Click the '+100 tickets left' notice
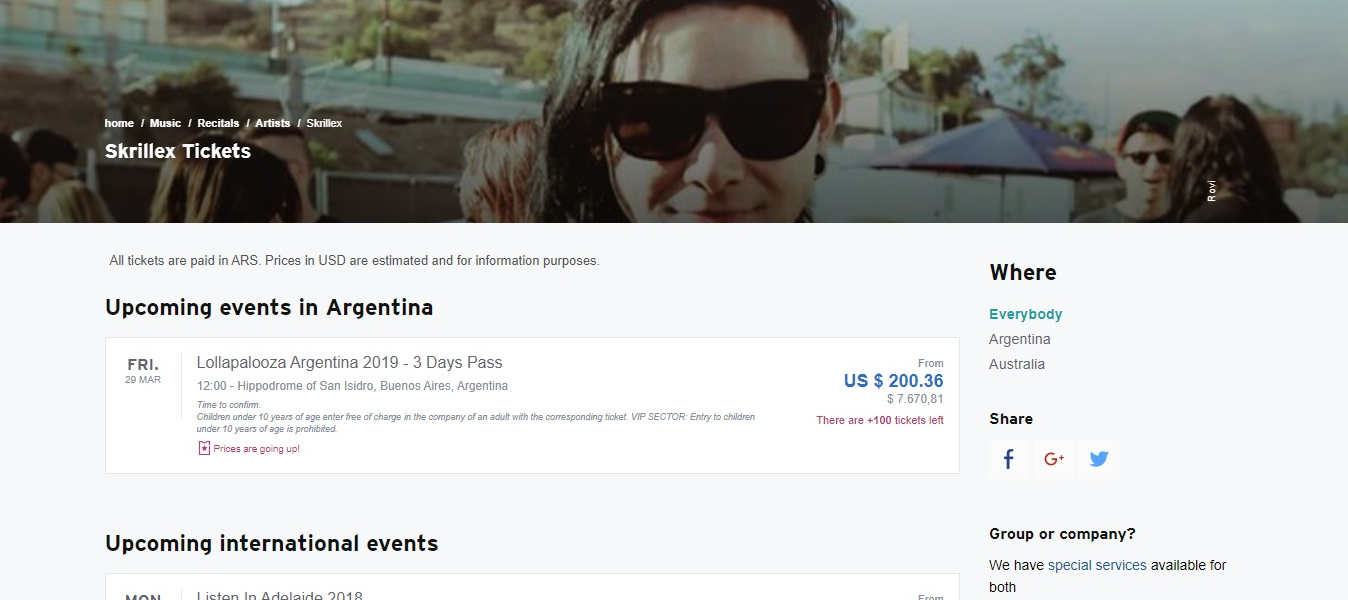The image size is (1348, 600). click(879, 420)
